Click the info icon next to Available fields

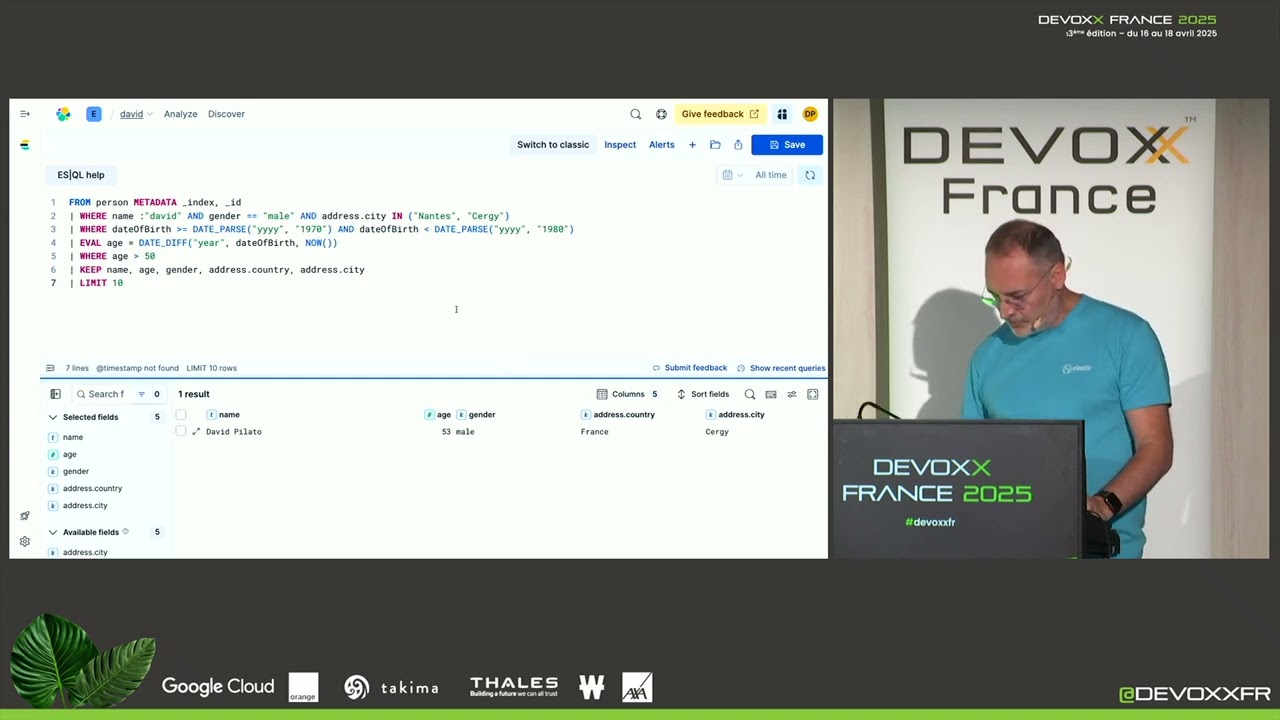click(125, 532)
